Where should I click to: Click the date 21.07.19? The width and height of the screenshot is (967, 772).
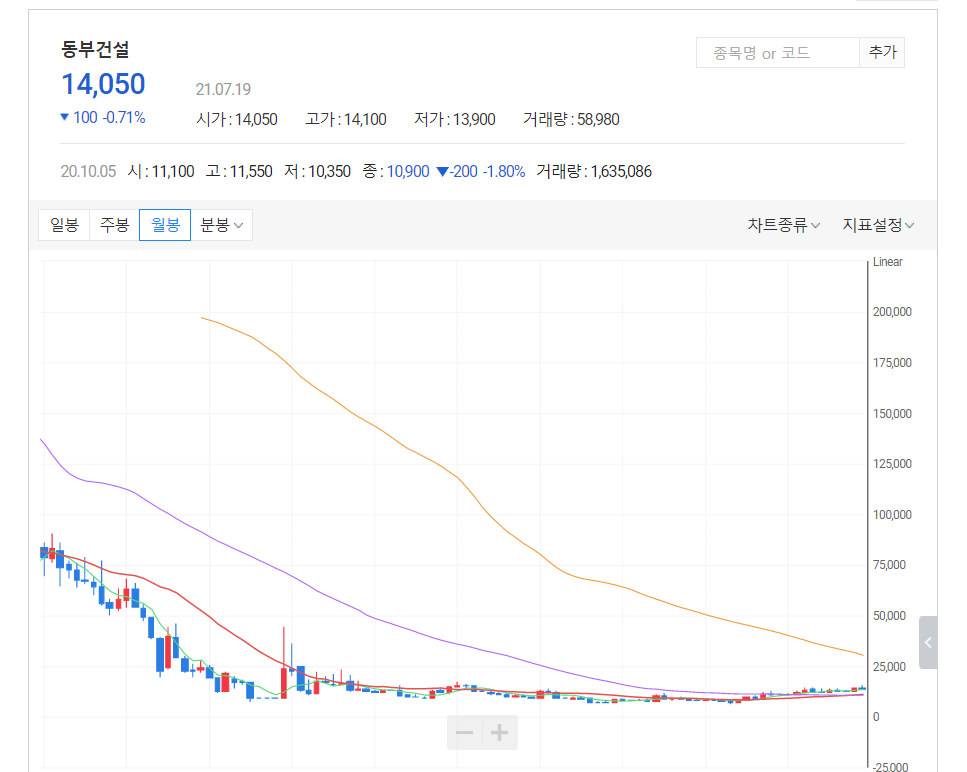click(x=223, y=89)
